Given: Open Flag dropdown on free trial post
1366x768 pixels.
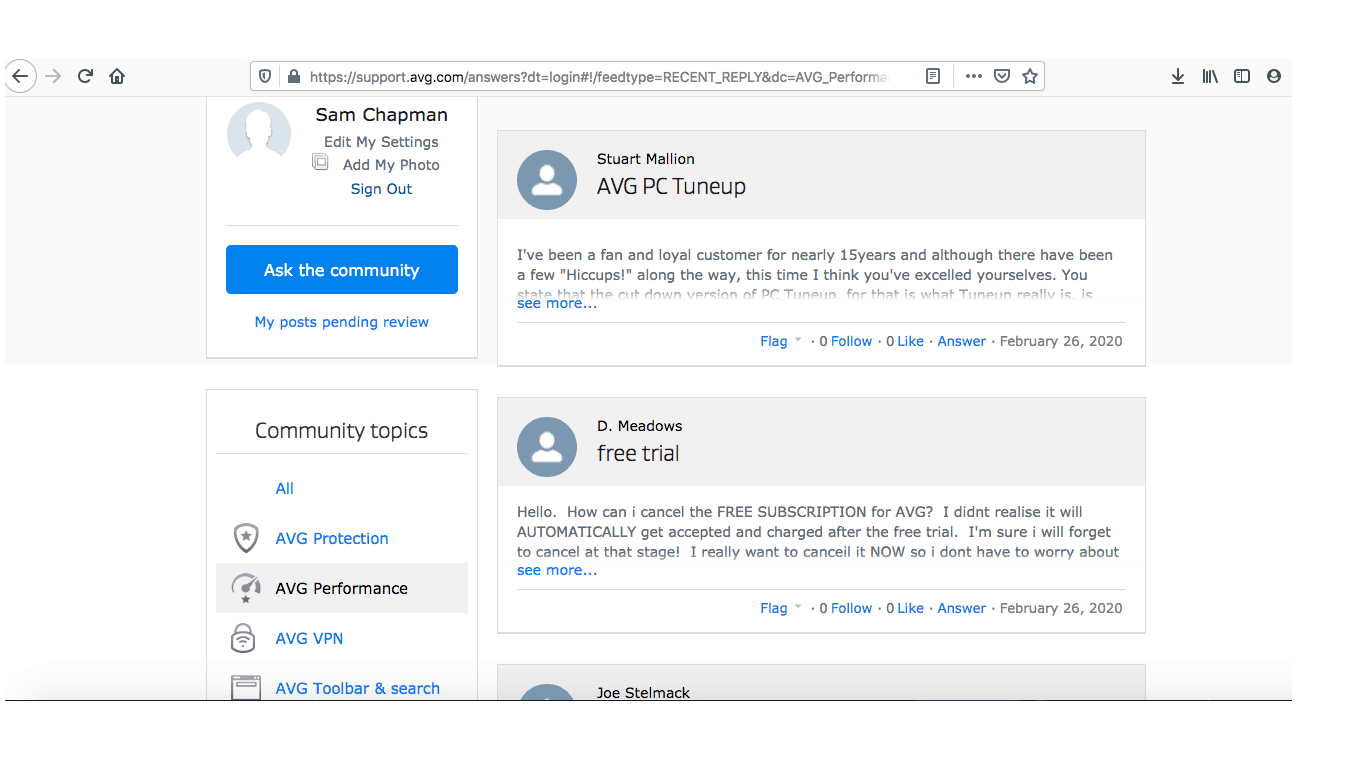Looking at the screenshot, I should [781, 608].
